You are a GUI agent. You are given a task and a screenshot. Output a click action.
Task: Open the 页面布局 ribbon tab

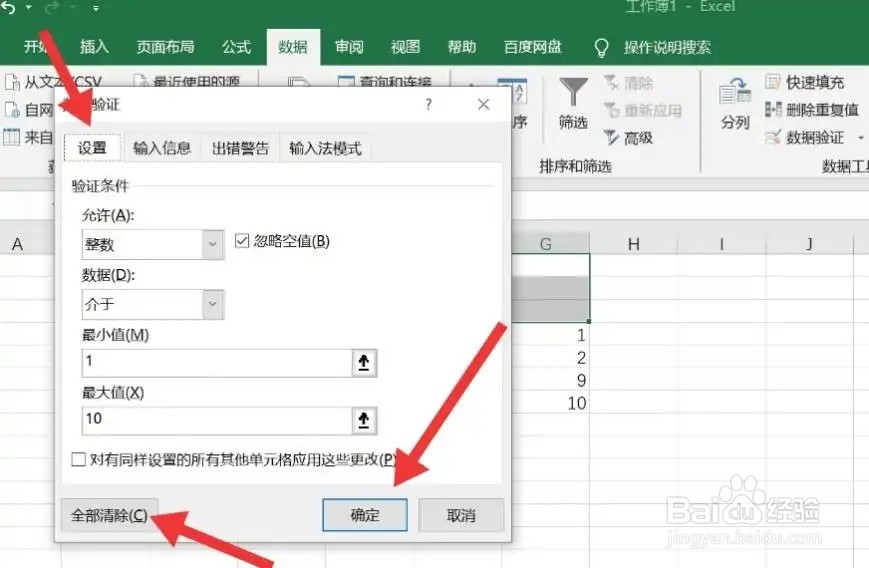click(165, 47)
